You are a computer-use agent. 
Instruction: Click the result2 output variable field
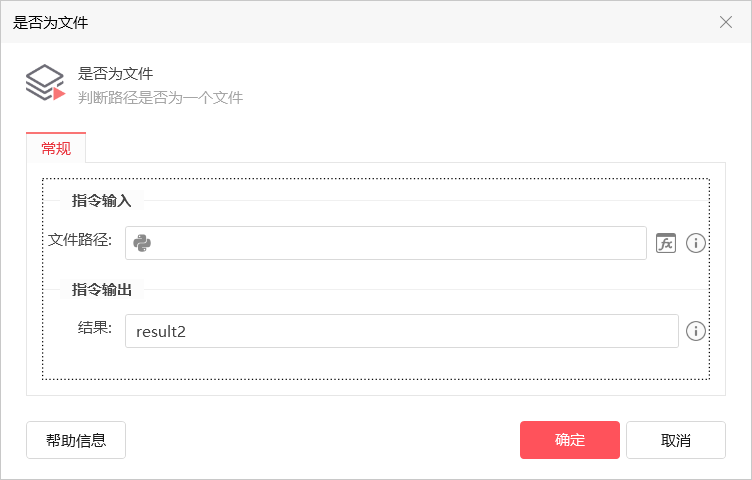(401, 331)
